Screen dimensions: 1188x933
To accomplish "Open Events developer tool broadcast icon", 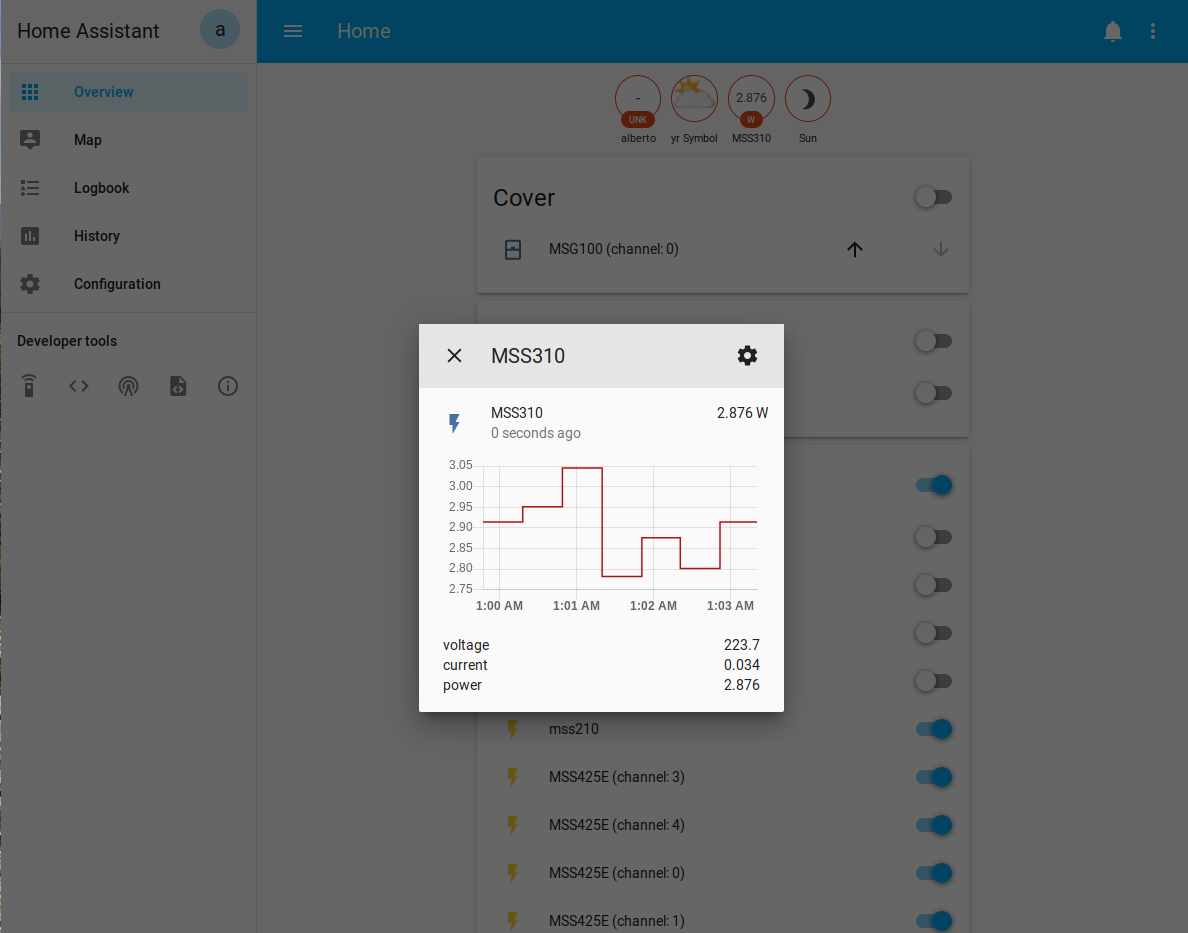I will [x=129, y=386].
